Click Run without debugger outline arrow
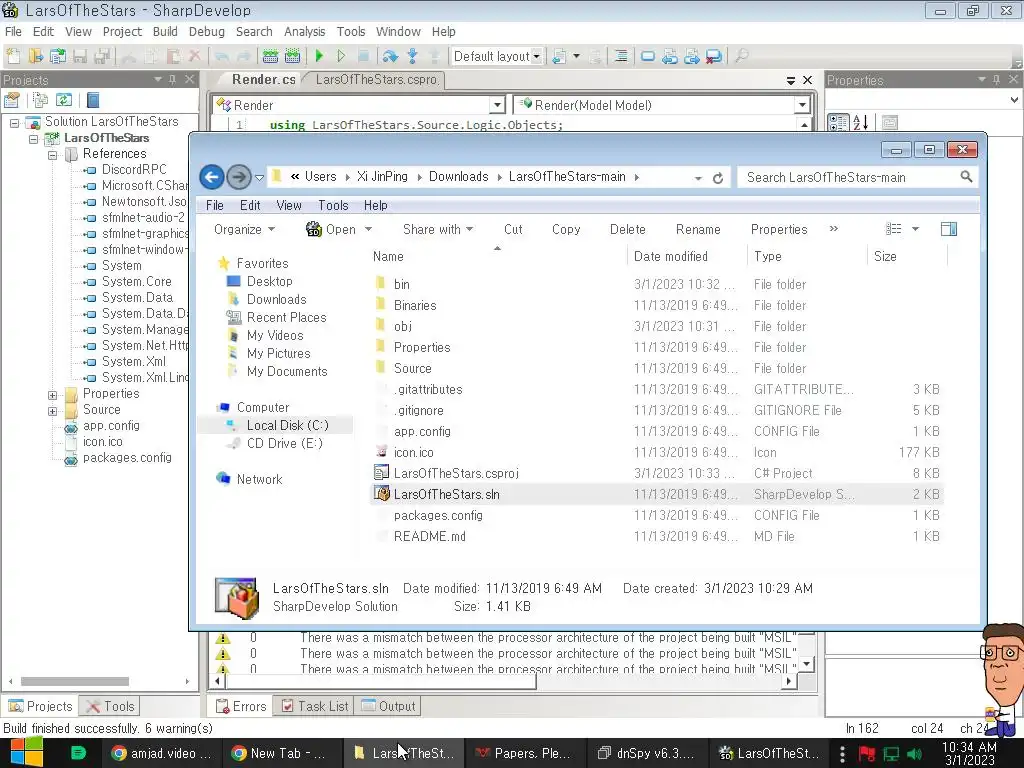Viewport: 1024px width, 768px height. pos(341,56)
